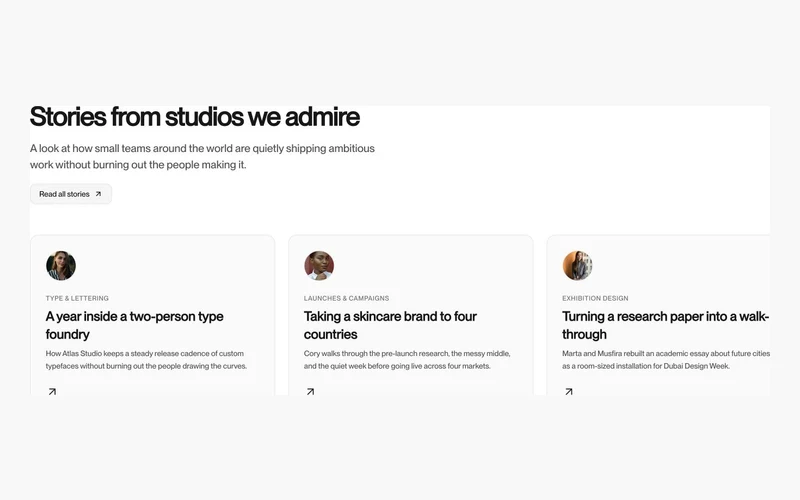This screenshot has width=800, height=500.
Task: Open arrow icon on the skincare brand card
Action: tap(310, 391)
